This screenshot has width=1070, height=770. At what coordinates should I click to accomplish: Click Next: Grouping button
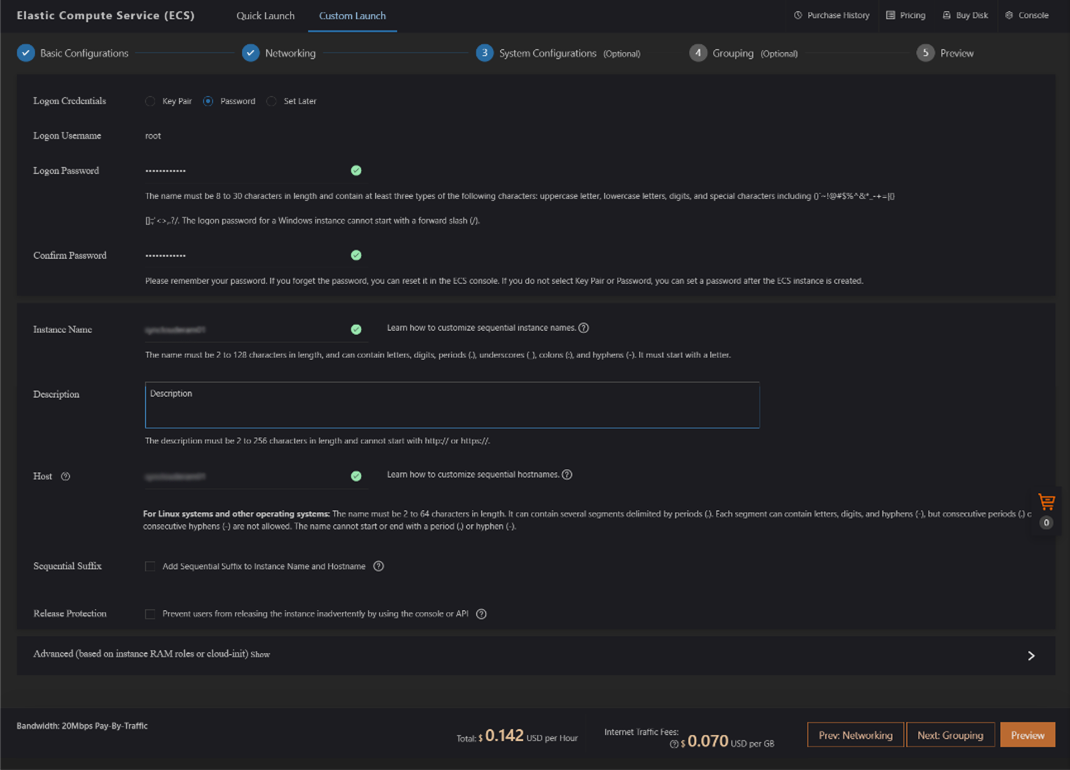[951, 735]
